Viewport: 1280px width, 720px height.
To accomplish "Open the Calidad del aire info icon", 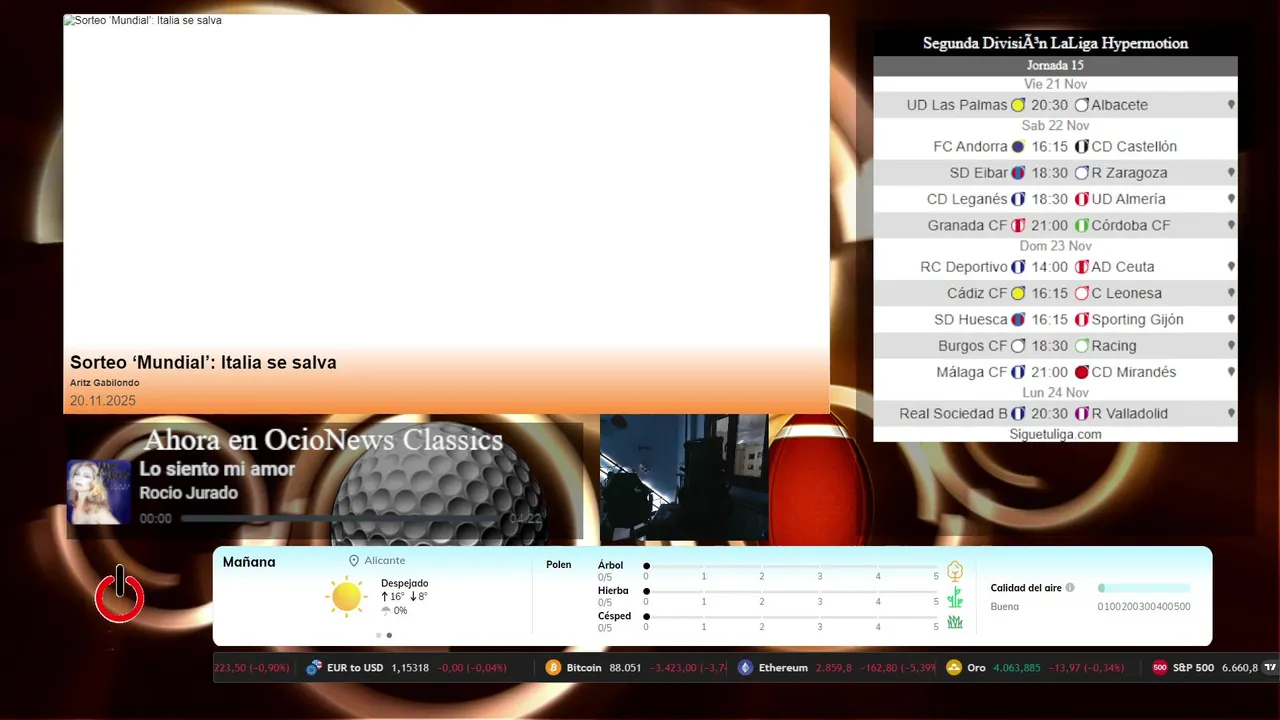I will 1070,588.
